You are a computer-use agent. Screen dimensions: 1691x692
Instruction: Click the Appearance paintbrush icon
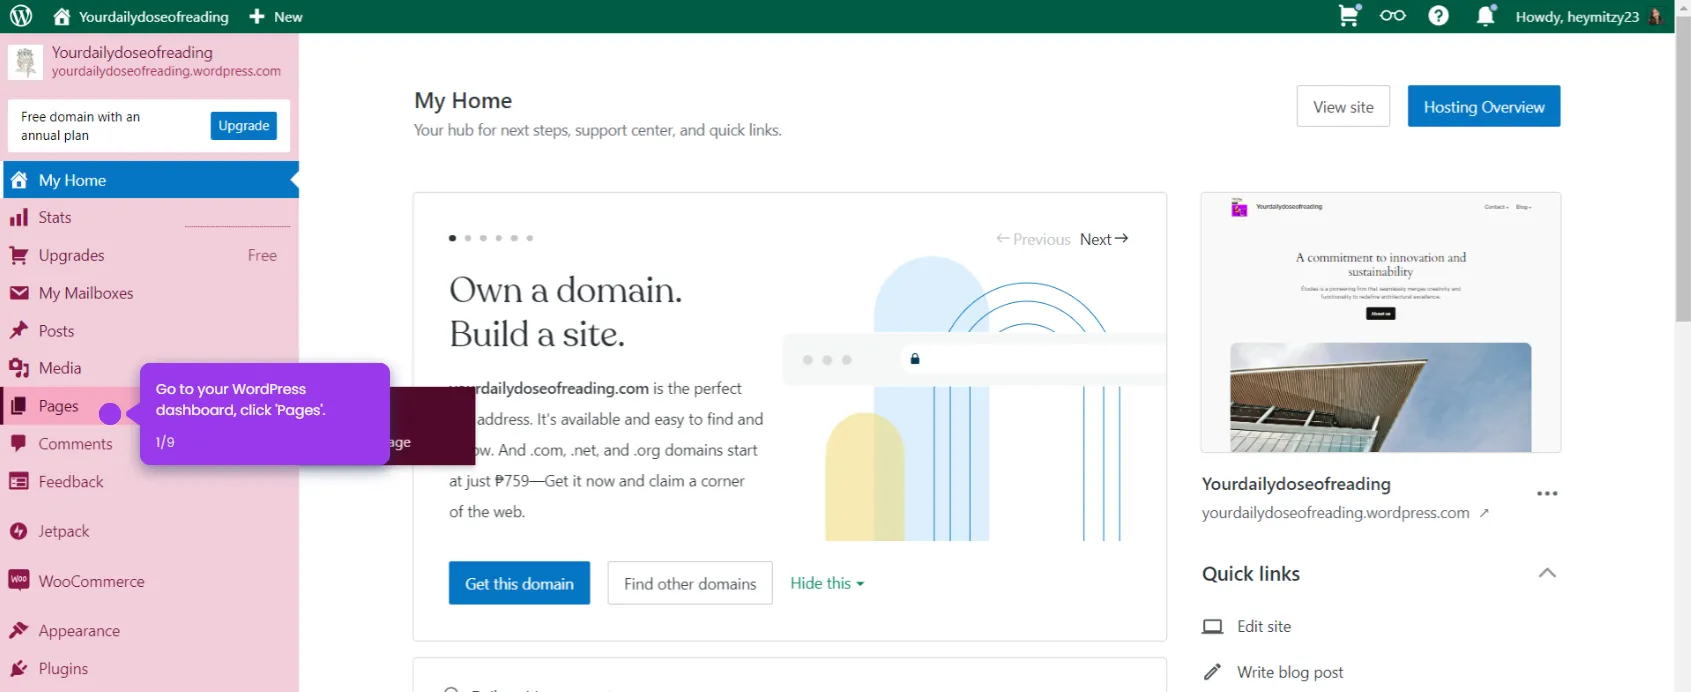(18, 630)
